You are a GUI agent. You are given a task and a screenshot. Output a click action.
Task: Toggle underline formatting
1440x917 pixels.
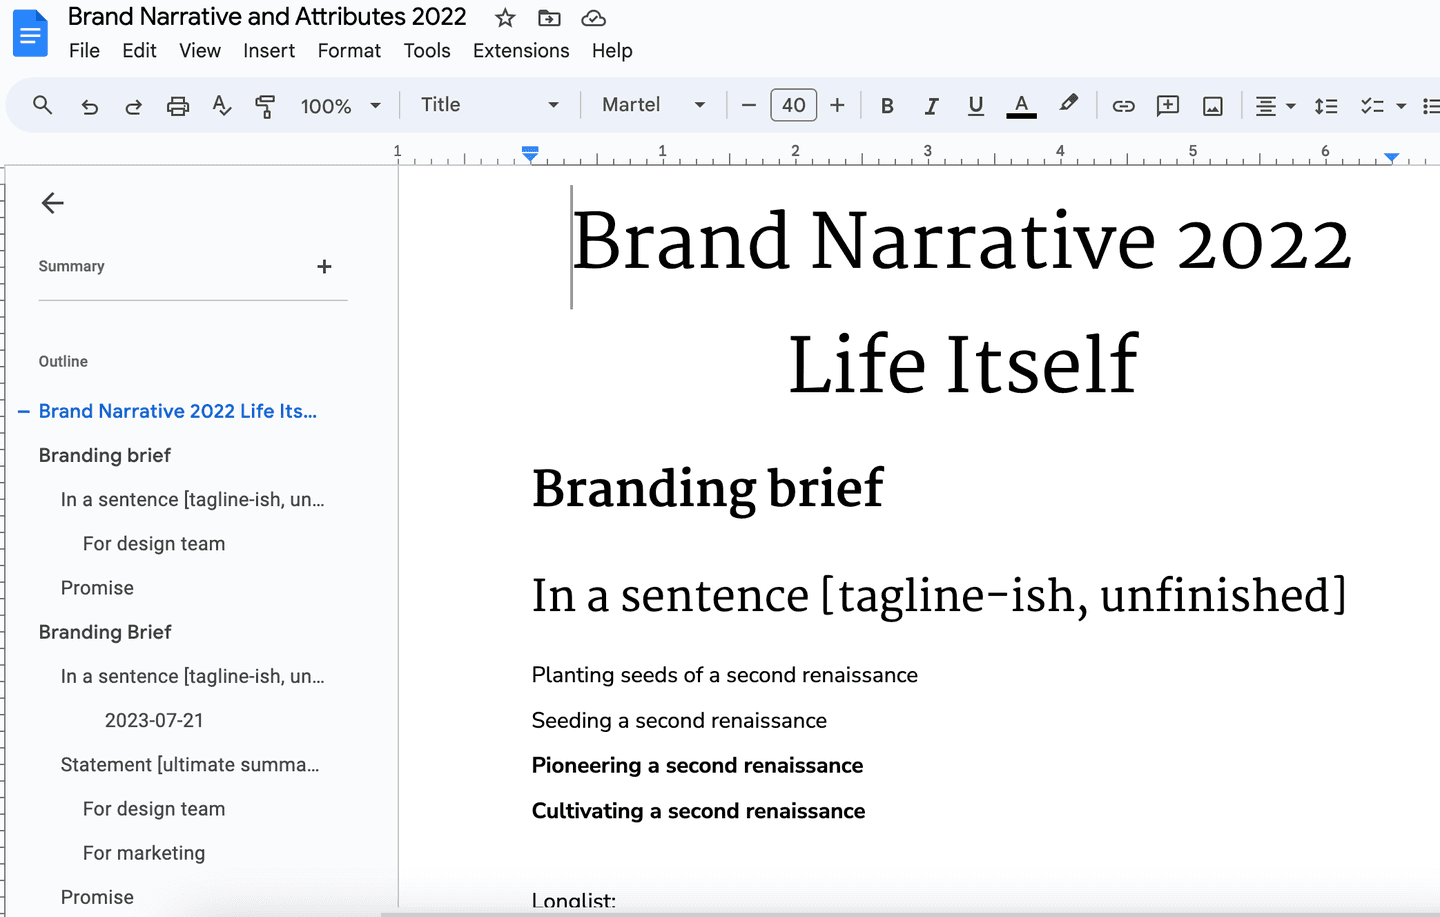click(975, 105)
